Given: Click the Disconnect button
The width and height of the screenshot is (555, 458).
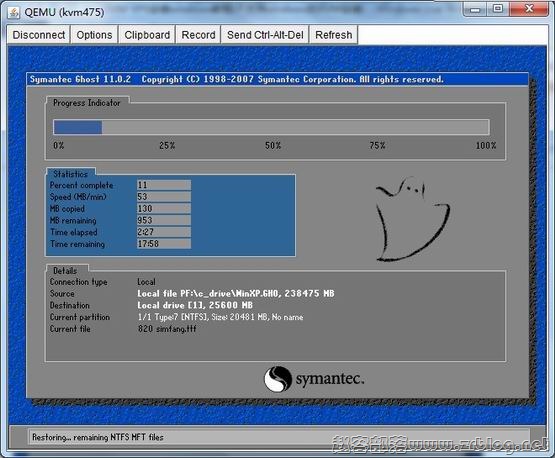Looking at the screenshot, I should point(39,35).
